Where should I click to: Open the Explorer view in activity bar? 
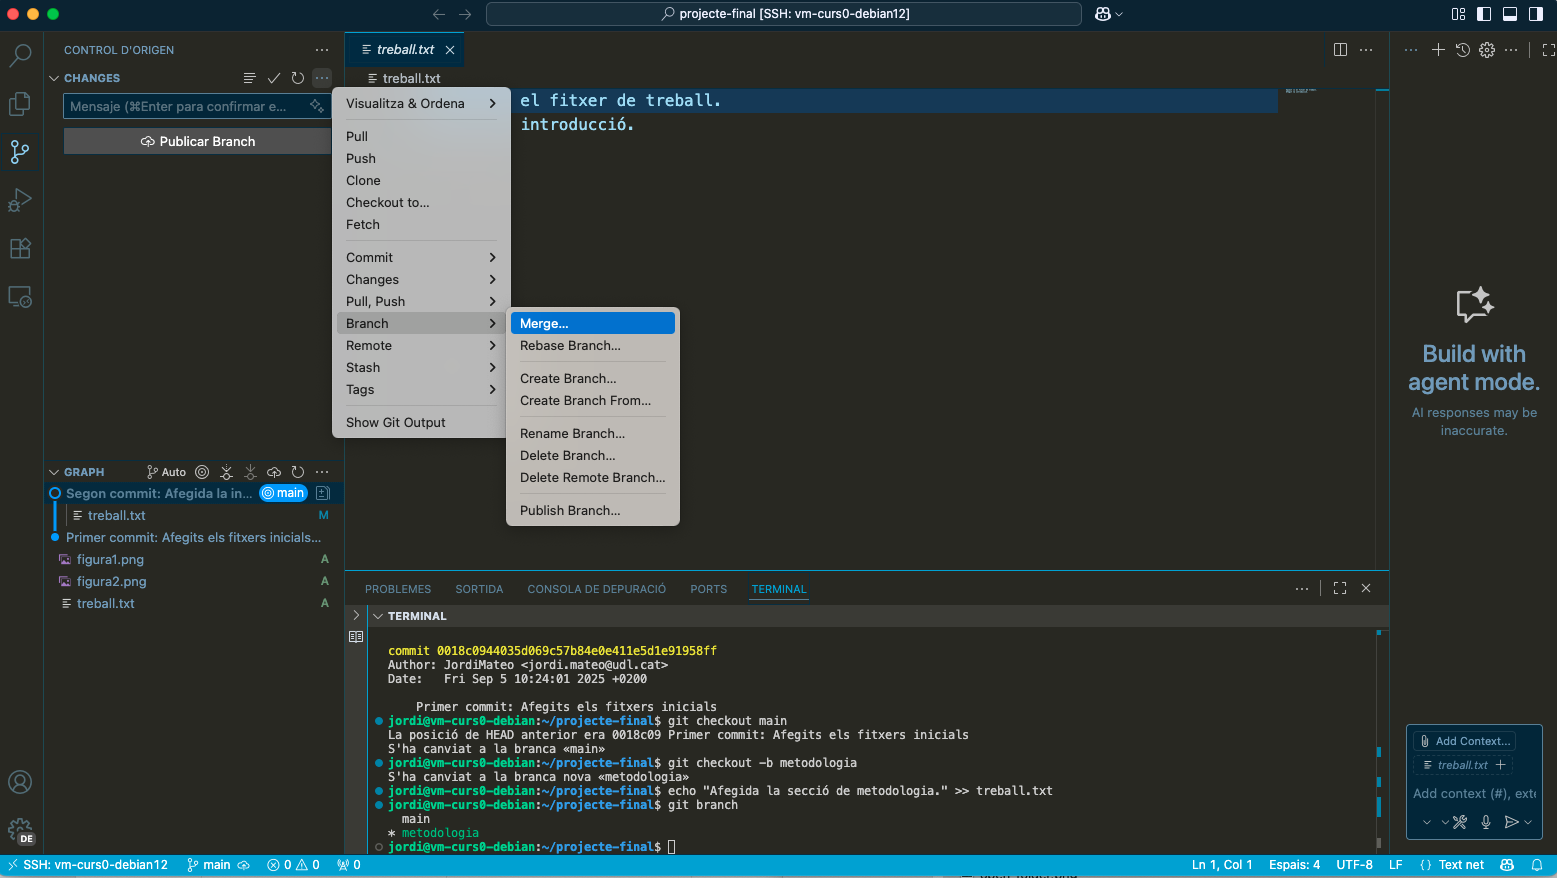point(20,103)
